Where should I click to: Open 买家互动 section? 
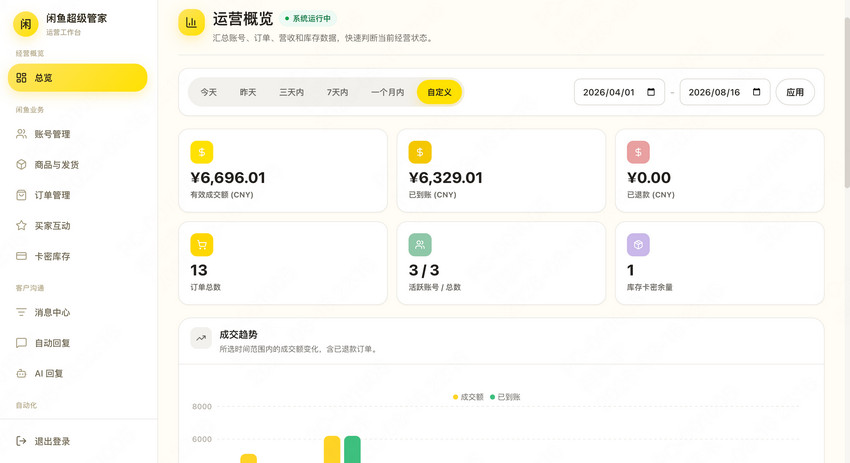pyautogui.click(x=78, y=226)
